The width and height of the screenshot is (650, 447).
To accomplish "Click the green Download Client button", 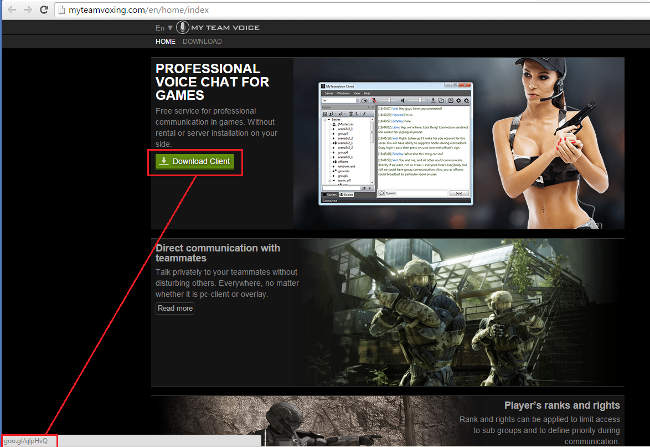I will (195, 161).
